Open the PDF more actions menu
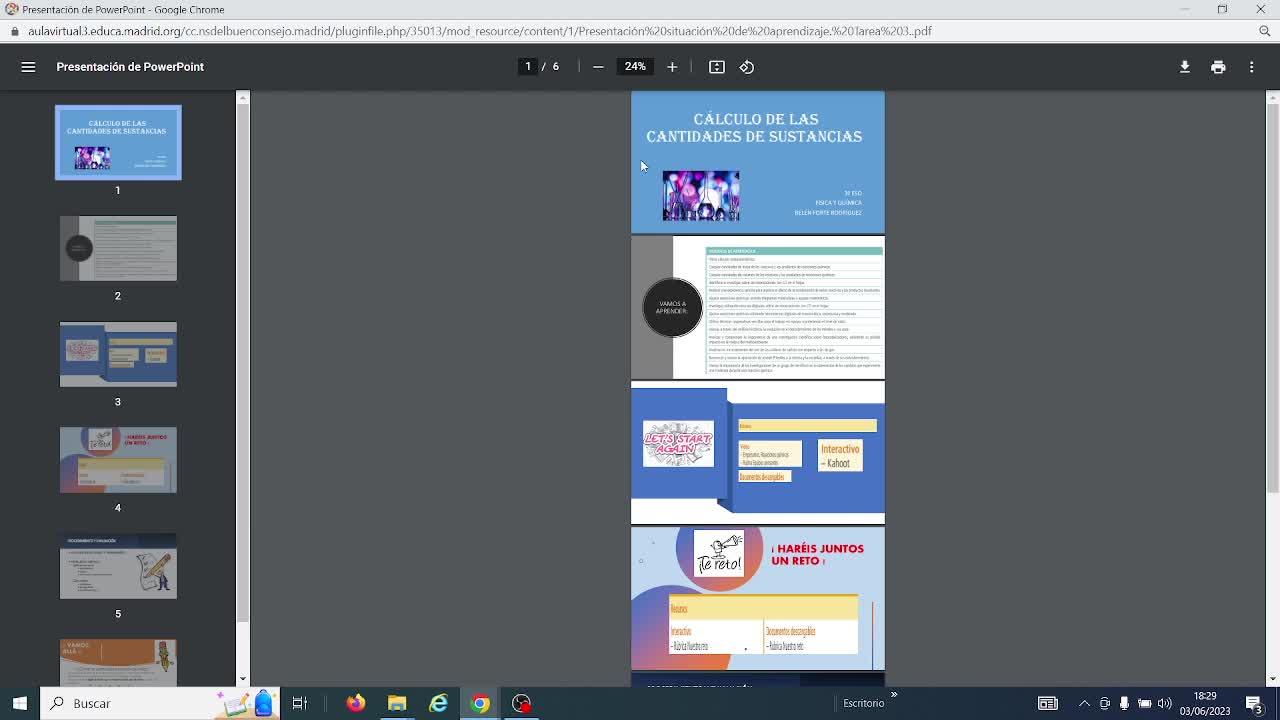Viewport: 1280px width, 720px height. 1251,67
